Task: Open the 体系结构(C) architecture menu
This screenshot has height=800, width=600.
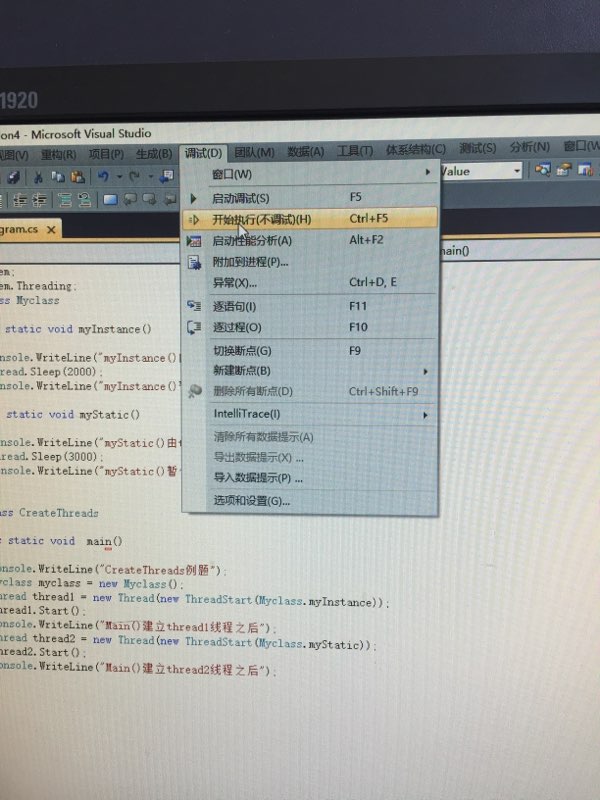Action: click(x=415, y=149)
